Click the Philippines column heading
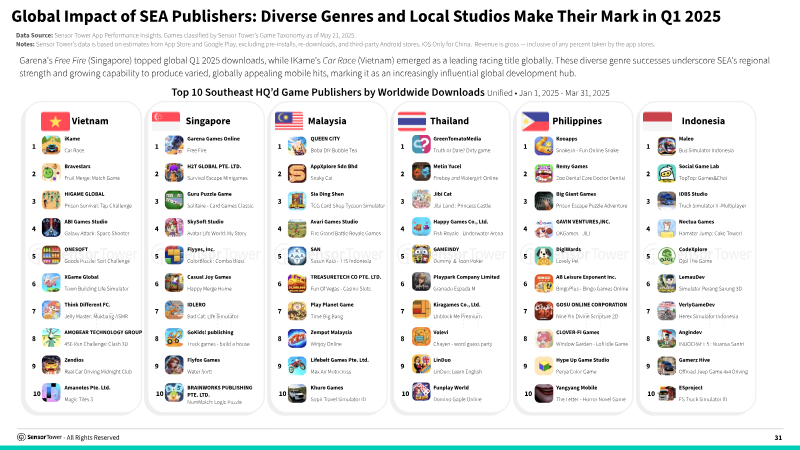This screenshot has width=800, height=450. [x=577, y=121]
